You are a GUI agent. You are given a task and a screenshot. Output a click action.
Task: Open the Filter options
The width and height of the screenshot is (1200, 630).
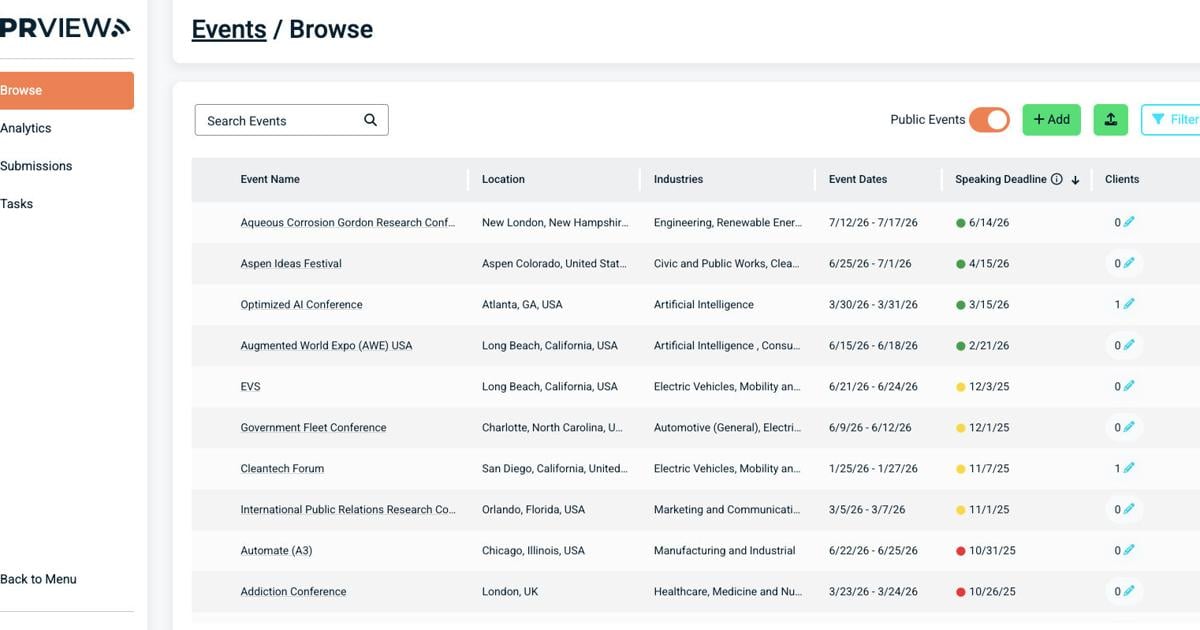(x=1172, y=120)
